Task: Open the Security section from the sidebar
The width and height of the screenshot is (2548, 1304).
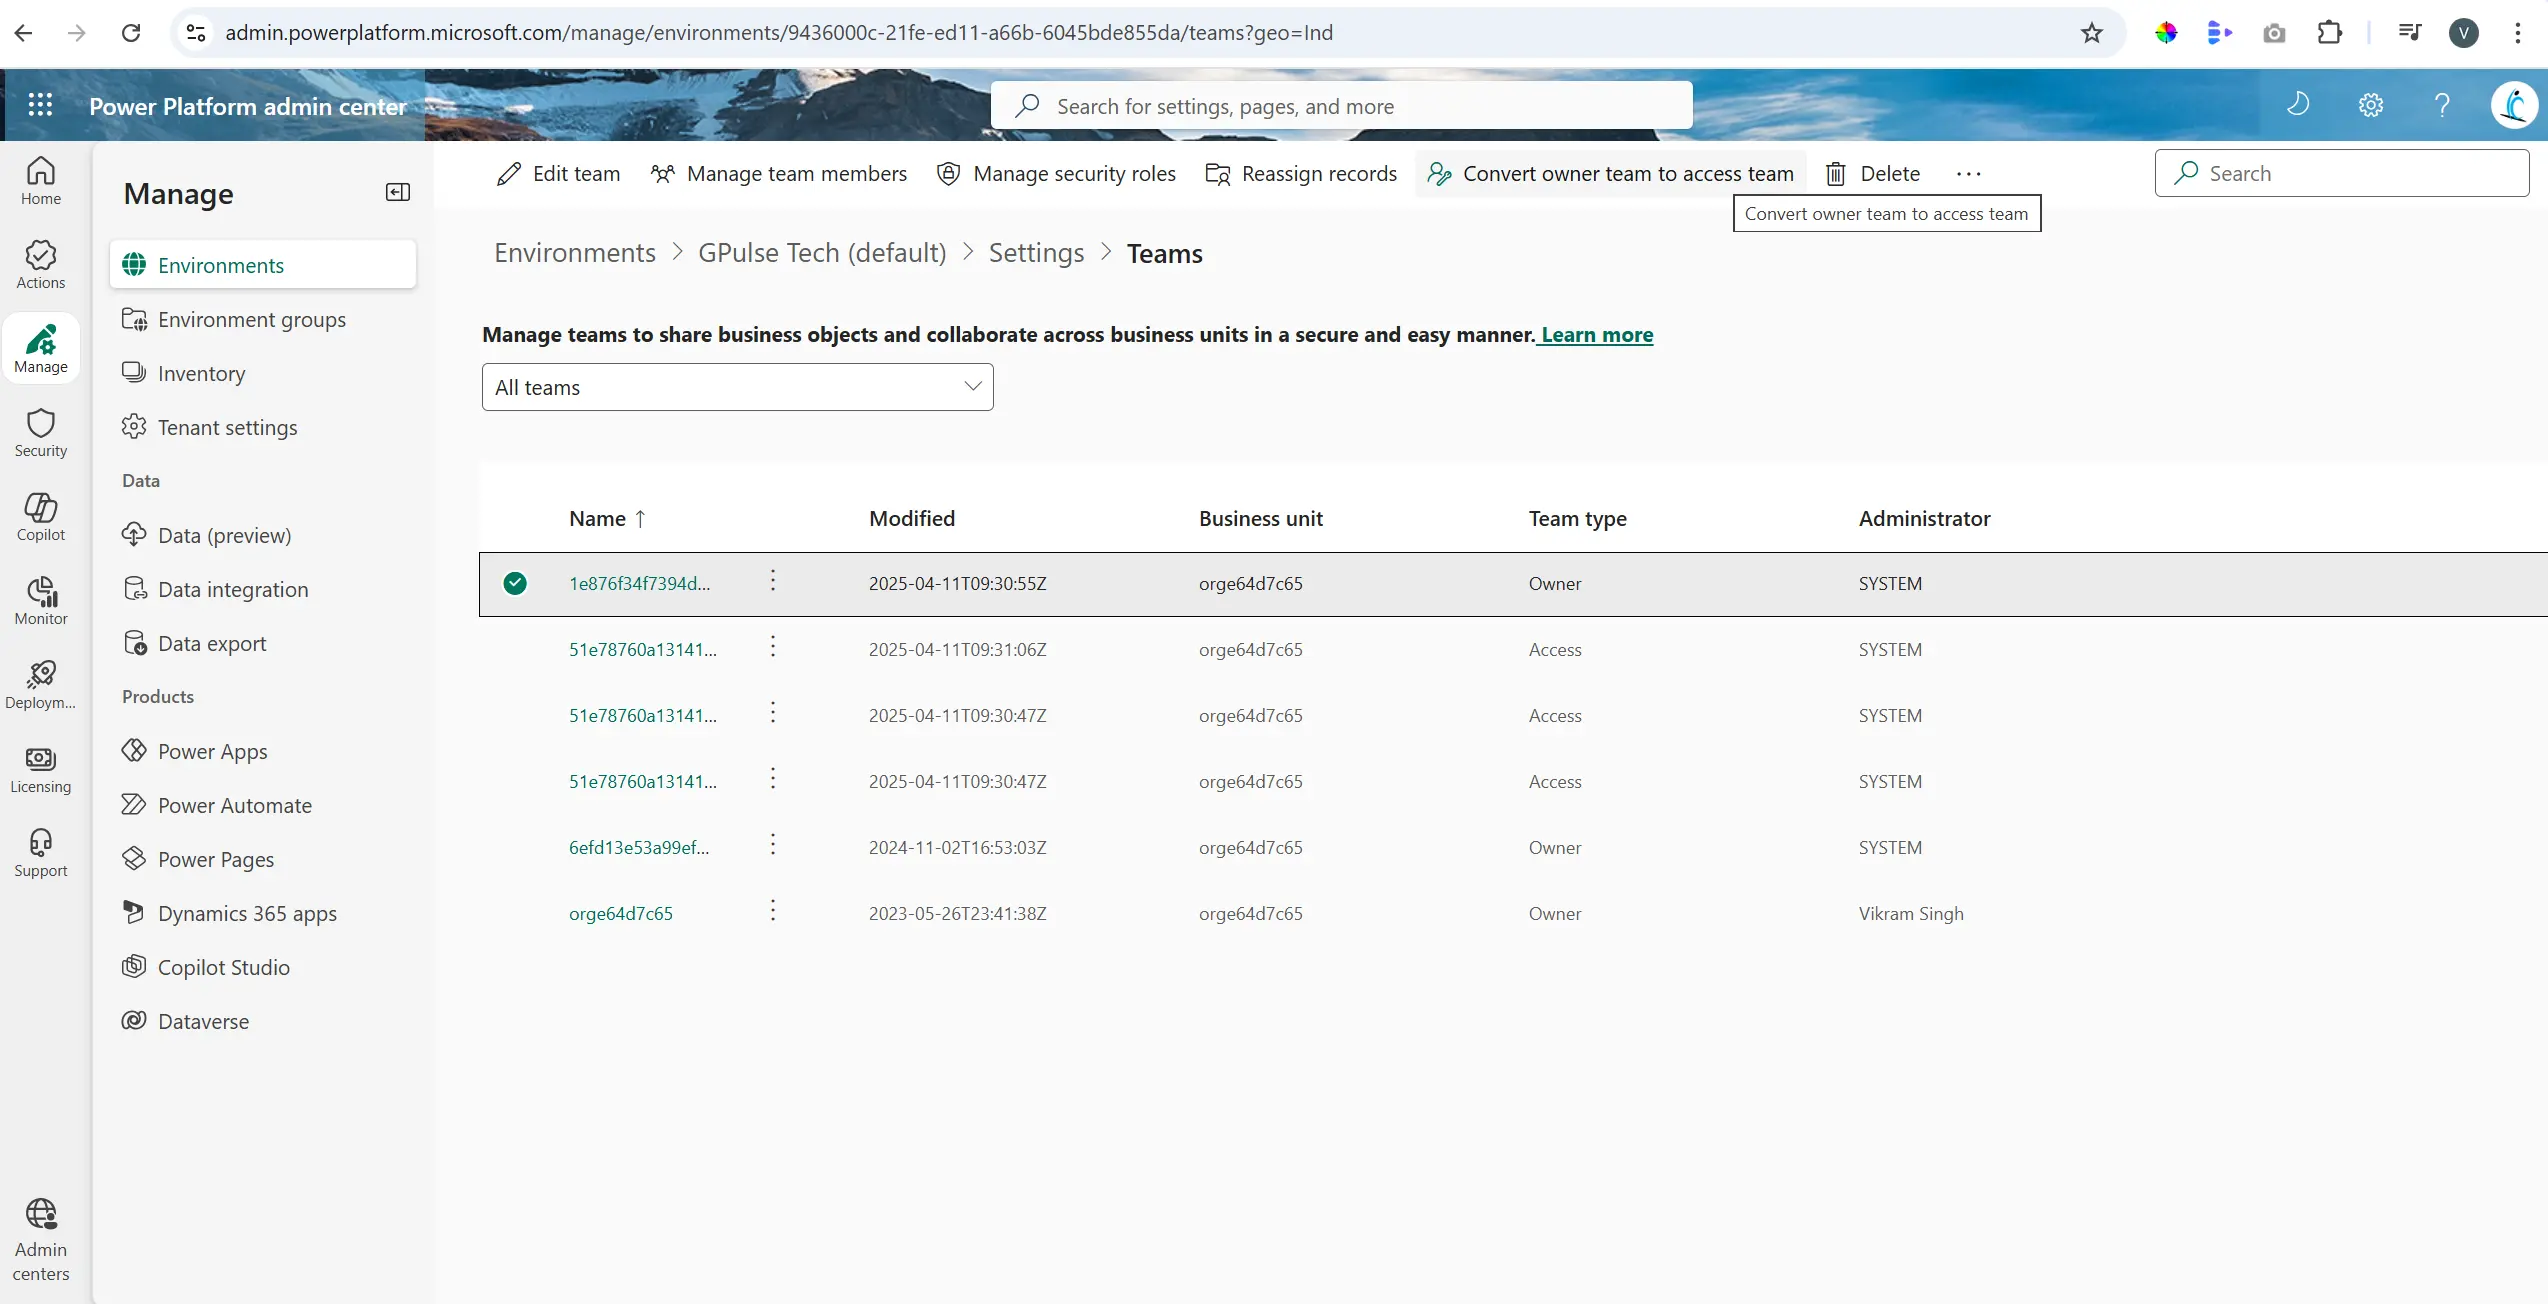Action: [x=40, y=431]
